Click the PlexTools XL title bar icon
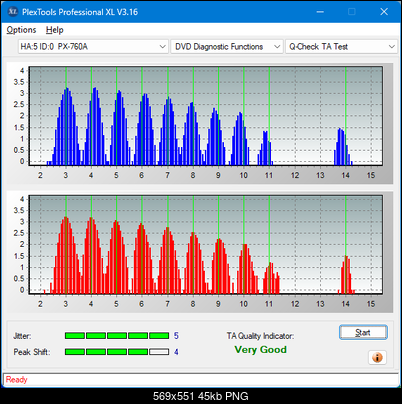 click(x=13, y=12)
